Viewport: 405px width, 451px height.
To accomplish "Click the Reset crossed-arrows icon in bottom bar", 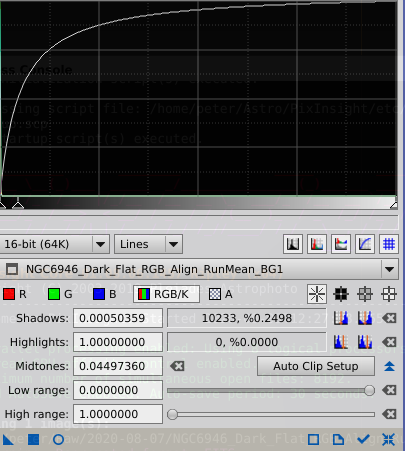I will tap(389, 440).
